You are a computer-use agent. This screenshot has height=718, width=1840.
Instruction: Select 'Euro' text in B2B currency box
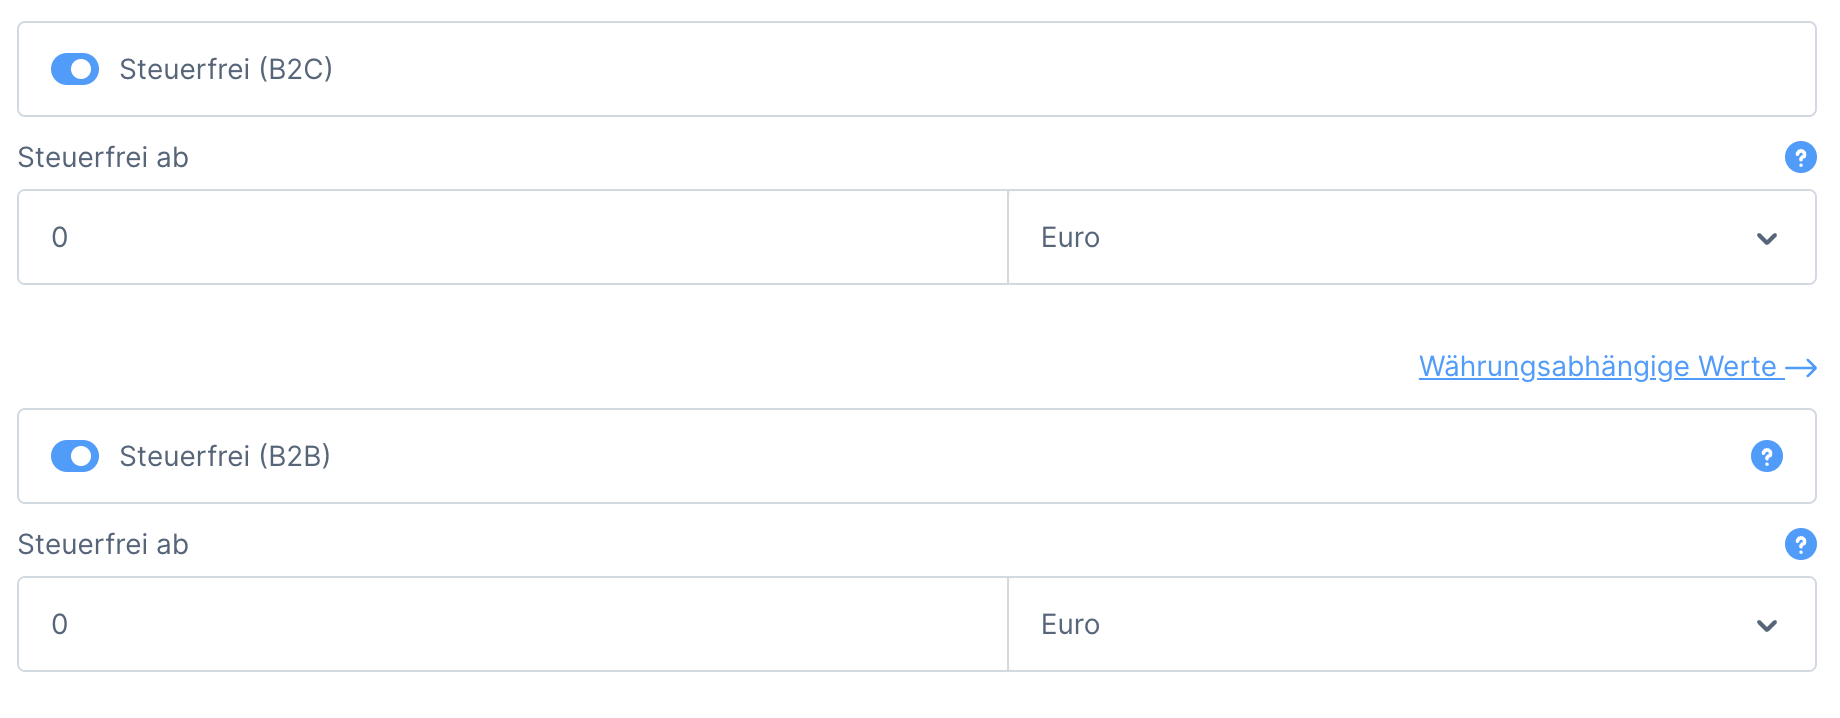[x=1070, y=625]
